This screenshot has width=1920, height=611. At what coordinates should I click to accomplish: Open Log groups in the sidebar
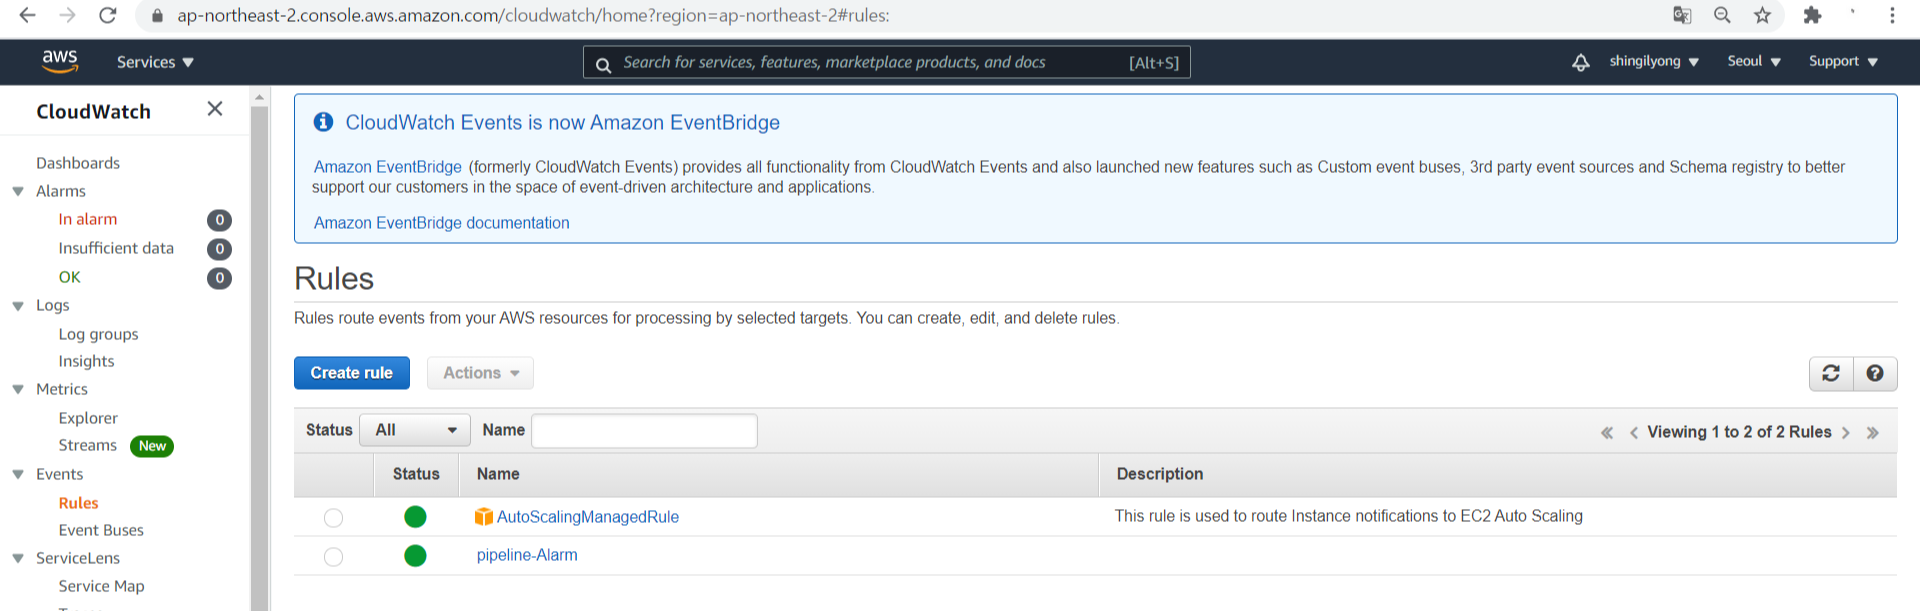click(x=98, y=334)
